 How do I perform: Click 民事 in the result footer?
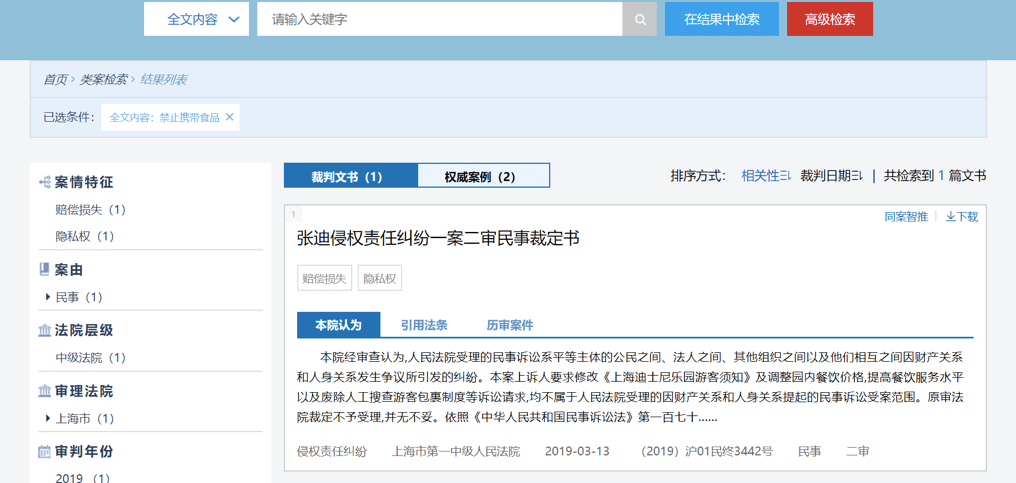pos(809,451)
